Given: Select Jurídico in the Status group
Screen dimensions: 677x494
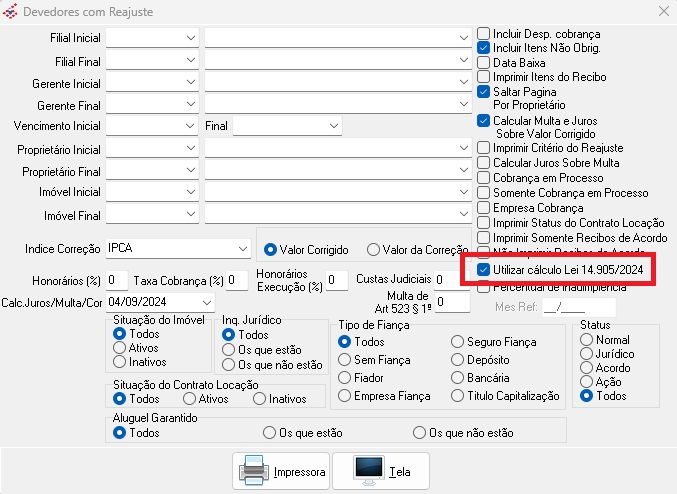Looking at the screenshot, I should tap(586, 353).
